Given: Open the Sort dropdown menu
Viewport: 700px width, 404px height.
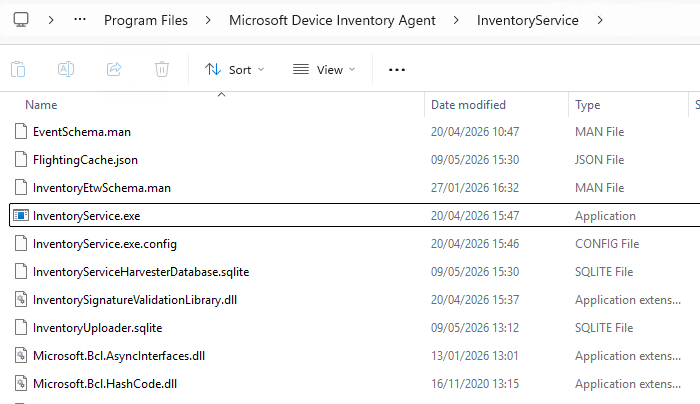Looking at the screenshot, I should pos(235,70).
